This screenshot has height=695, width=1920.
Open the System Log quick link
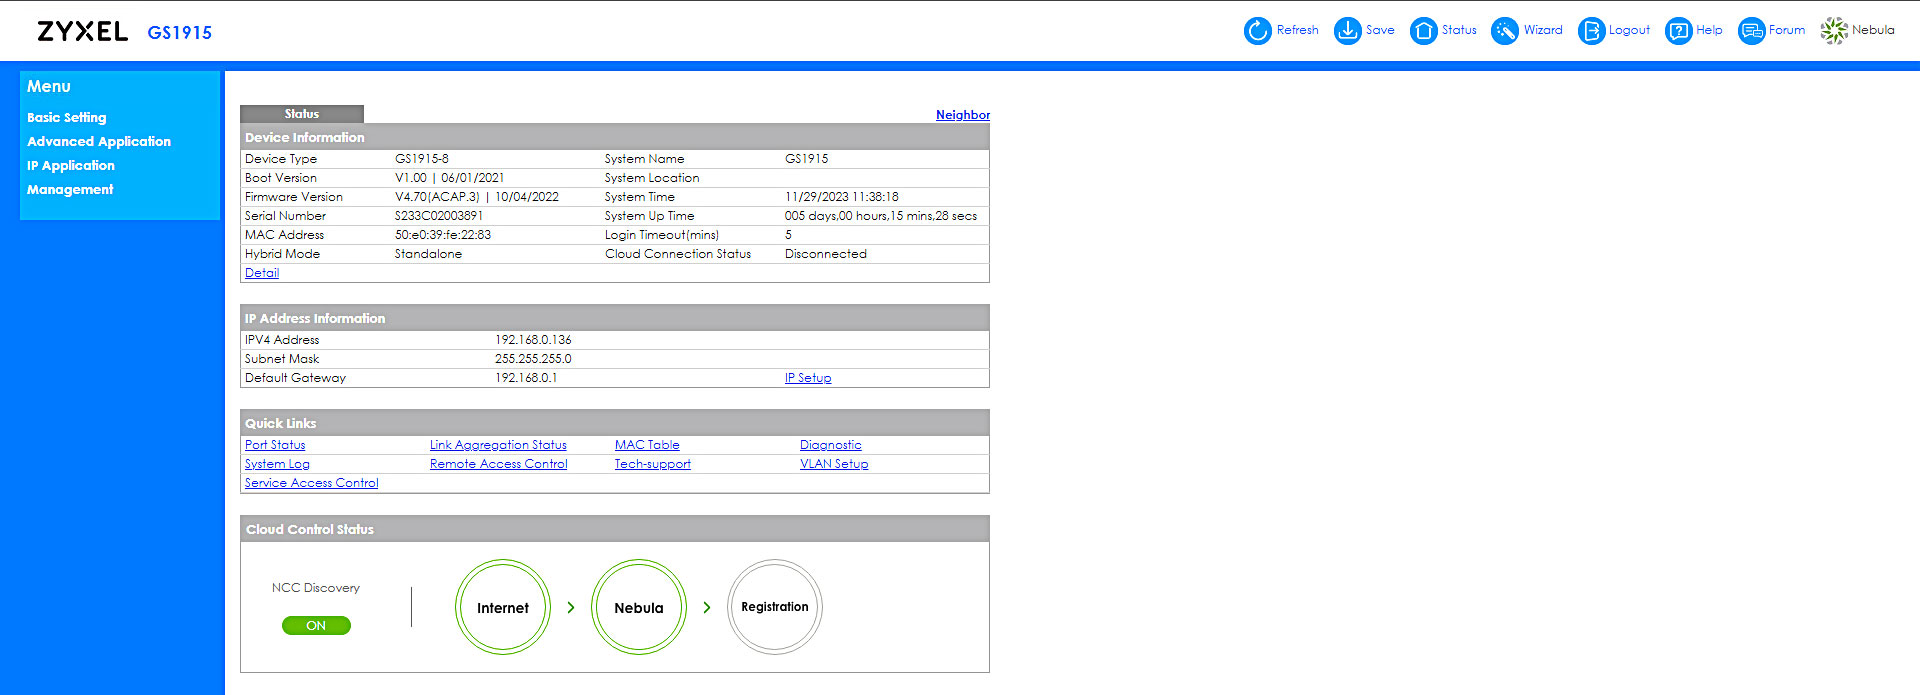(277, 464)
